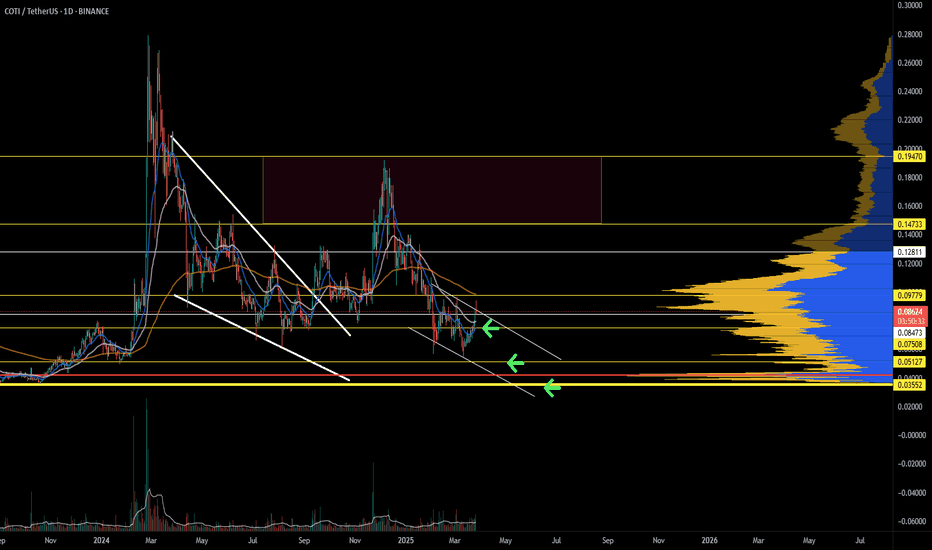This screenshot has width=932, height=550.
Task: Click the 0.30000 price axis tick
Action: coord(909,5)
